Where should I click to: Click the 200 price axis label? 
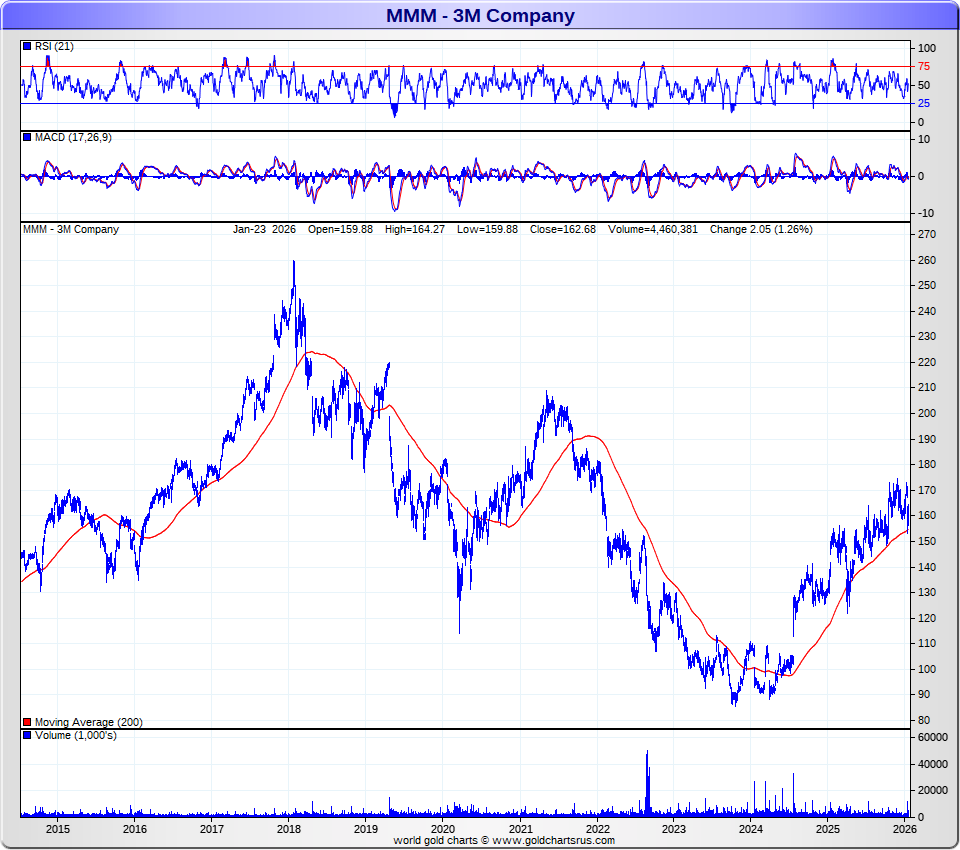click(927, 413)
